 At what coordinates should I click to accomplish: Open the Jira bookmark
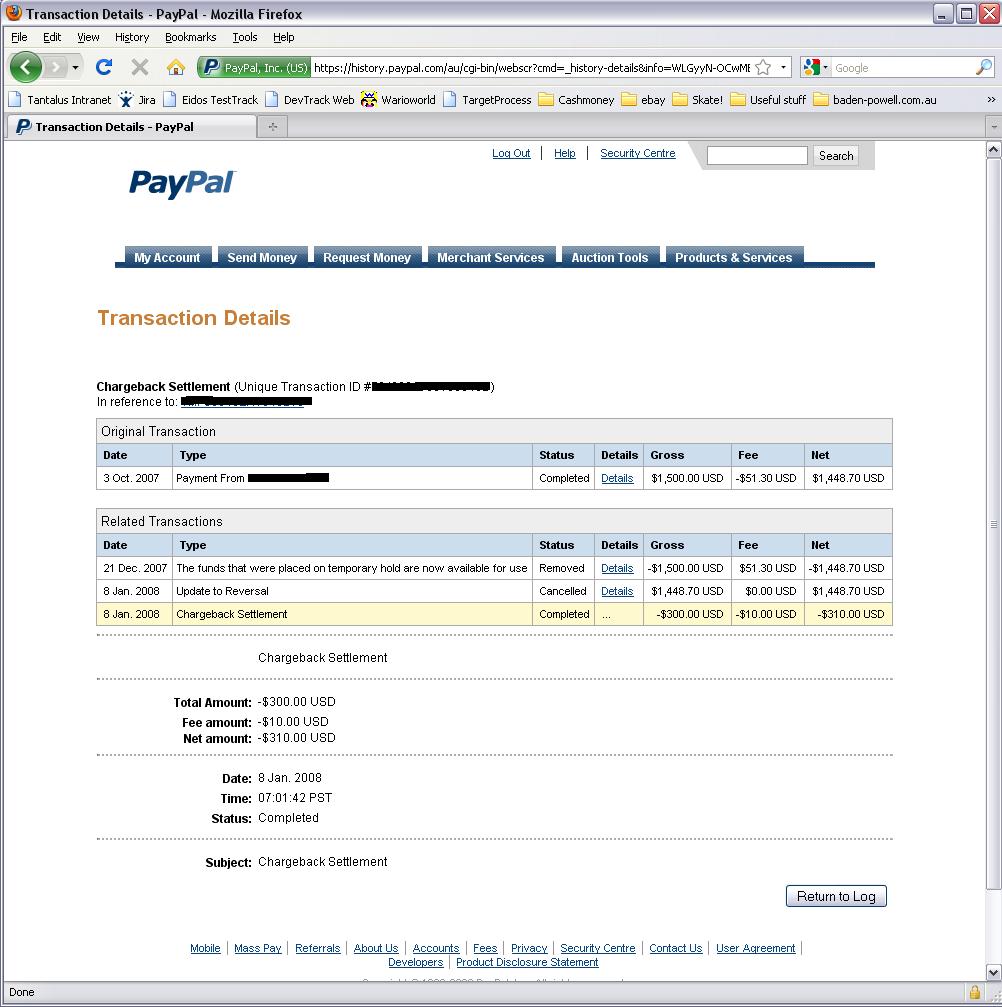tap(137, 100)
